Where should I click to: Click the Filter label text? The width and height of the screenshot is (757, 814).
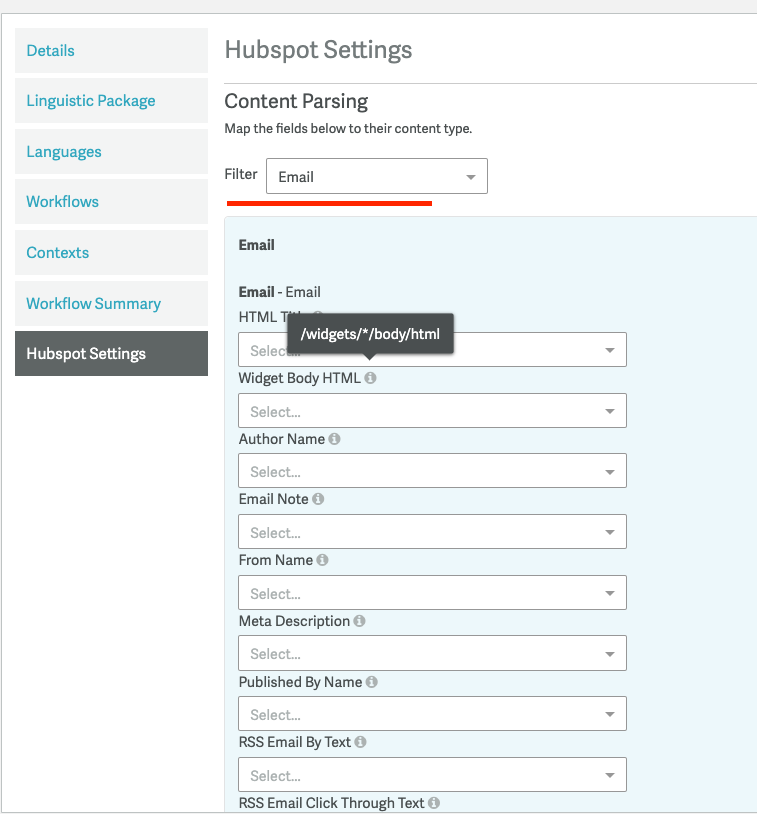[241, 174]
